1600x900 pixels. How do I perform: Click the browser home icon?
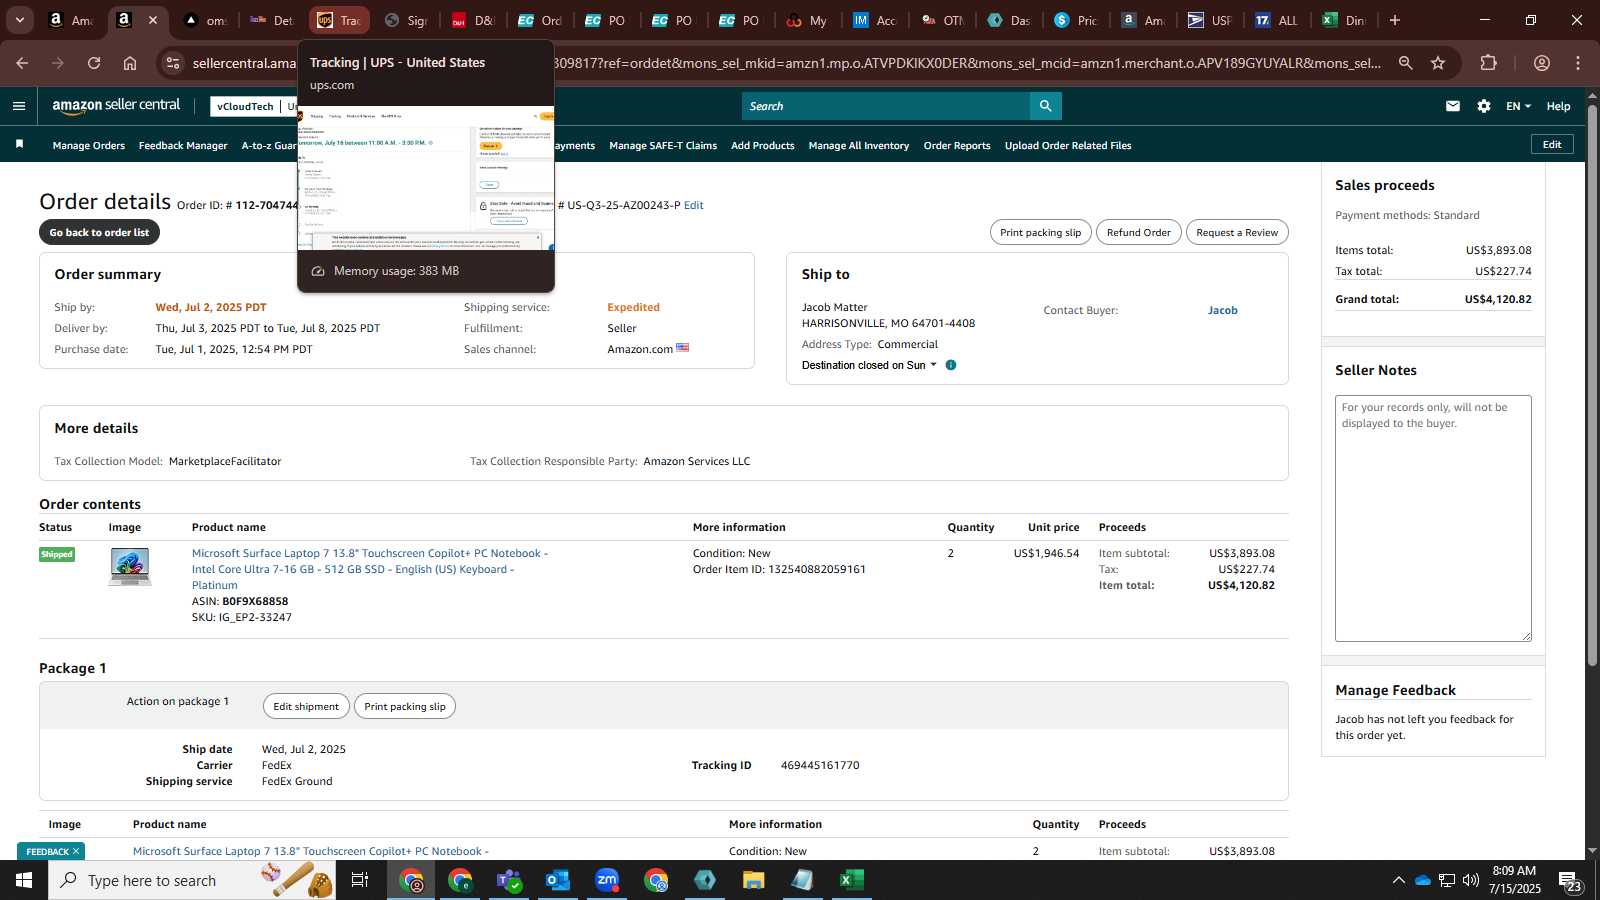130,63
